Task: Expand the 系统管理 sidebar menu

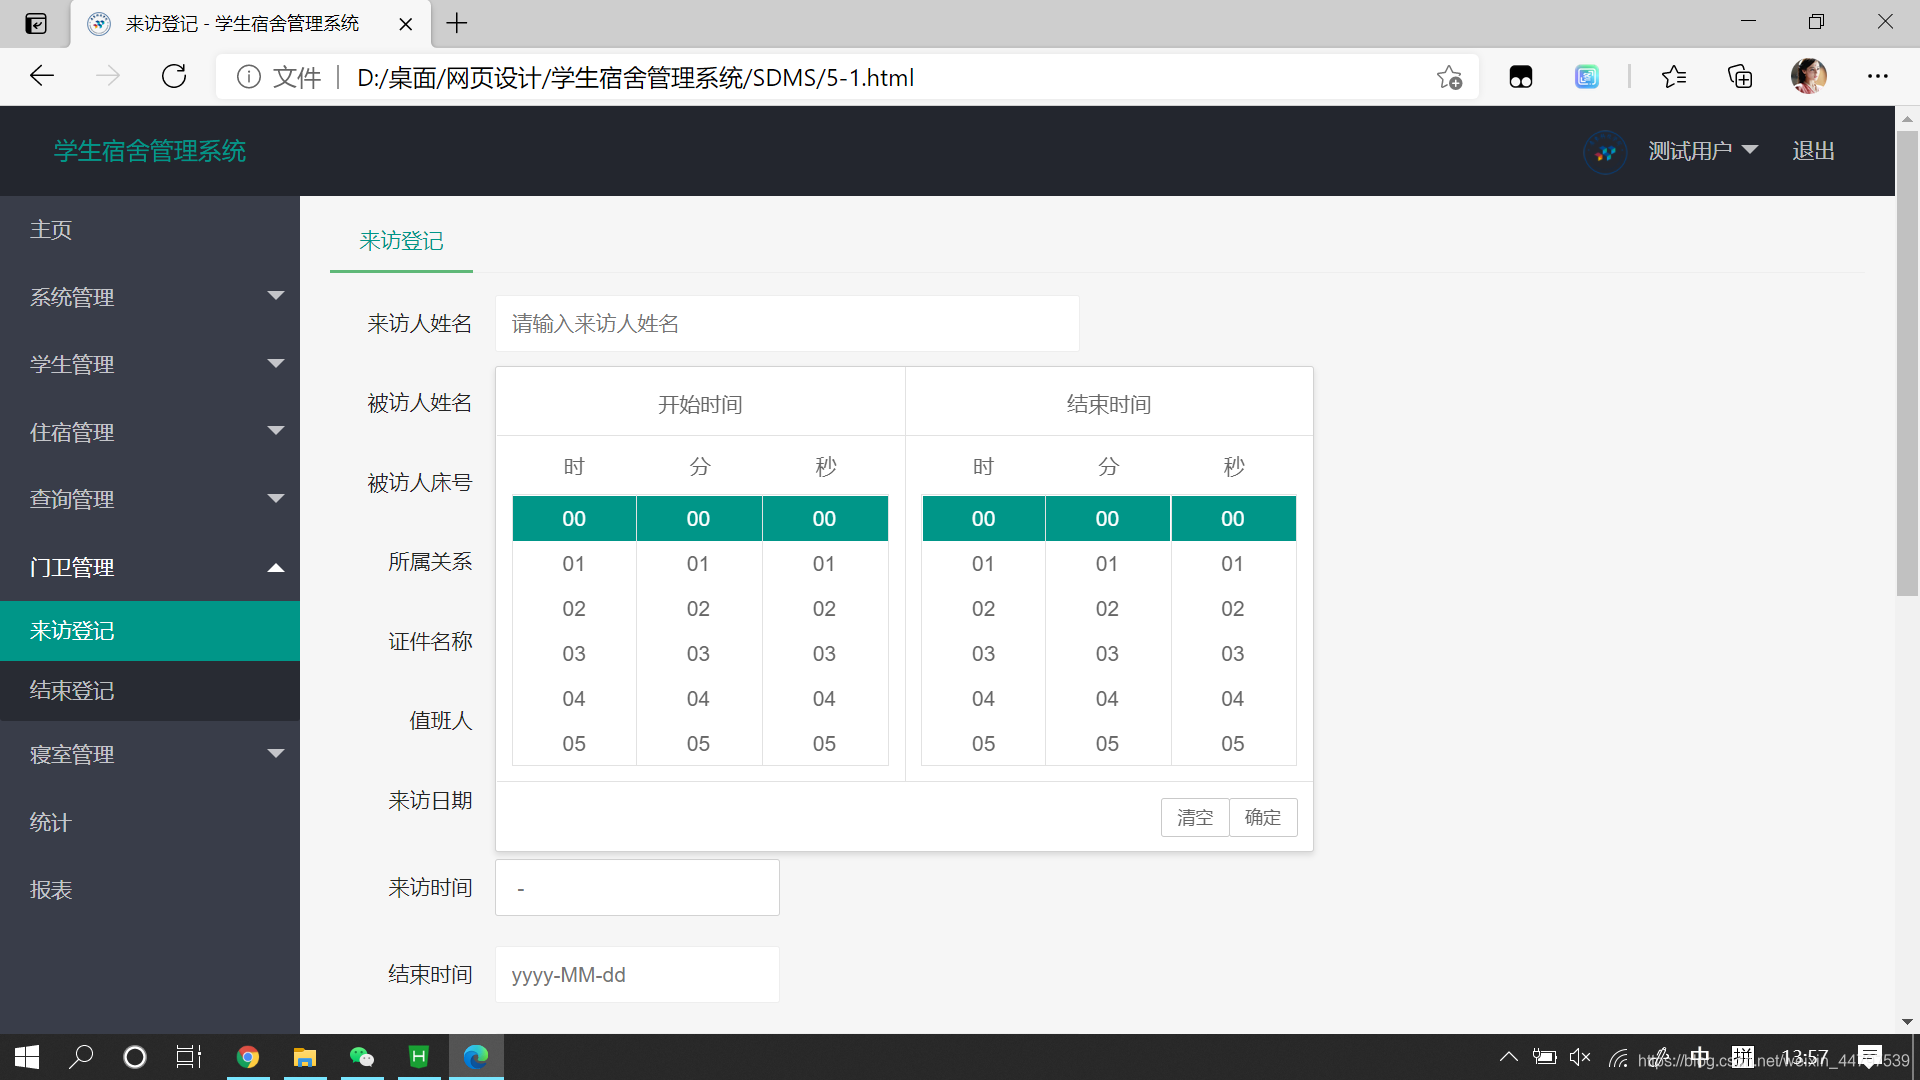Action: point(150,297)
